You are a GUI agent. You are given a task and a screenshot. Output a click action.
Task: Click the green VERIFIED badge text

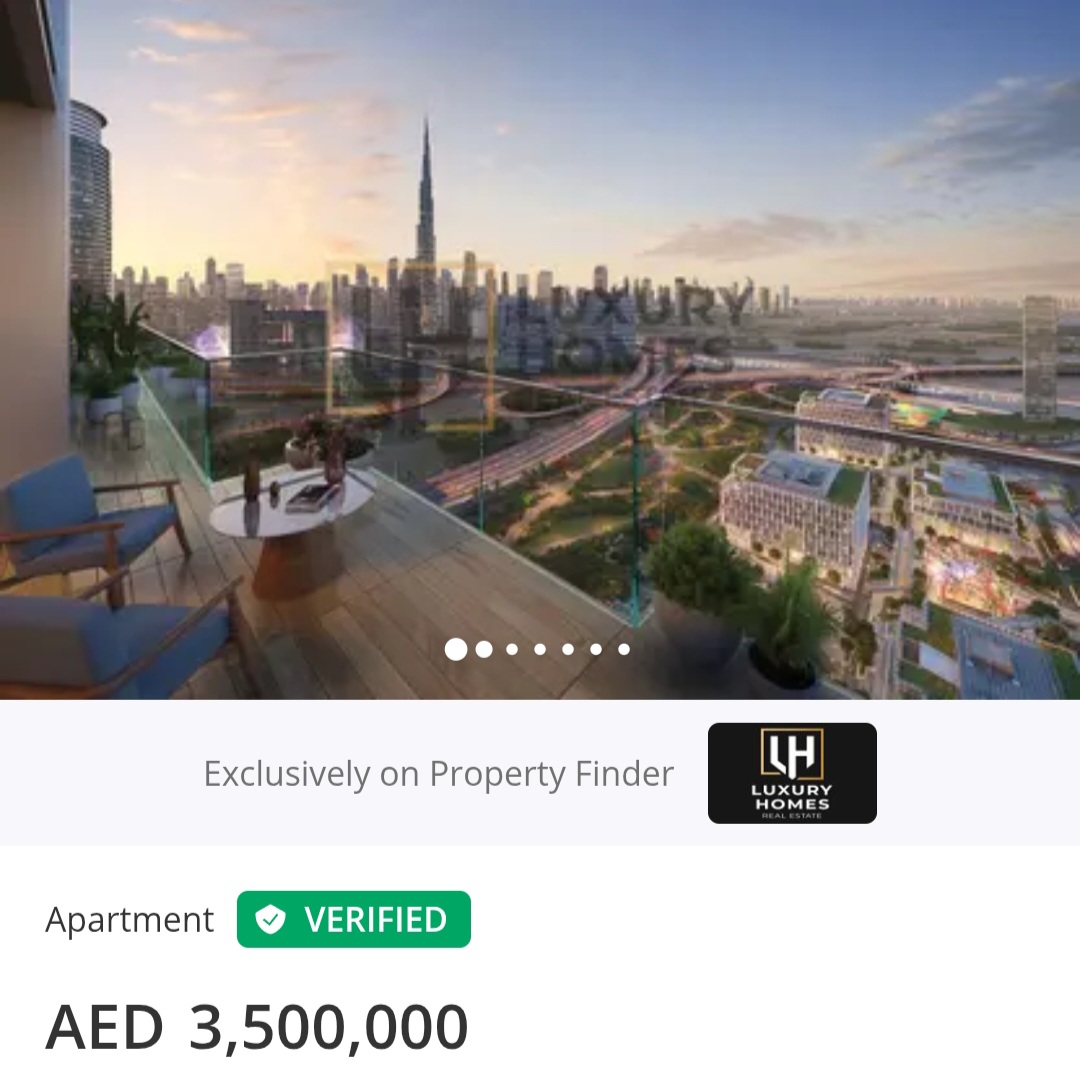pos(375,920)
